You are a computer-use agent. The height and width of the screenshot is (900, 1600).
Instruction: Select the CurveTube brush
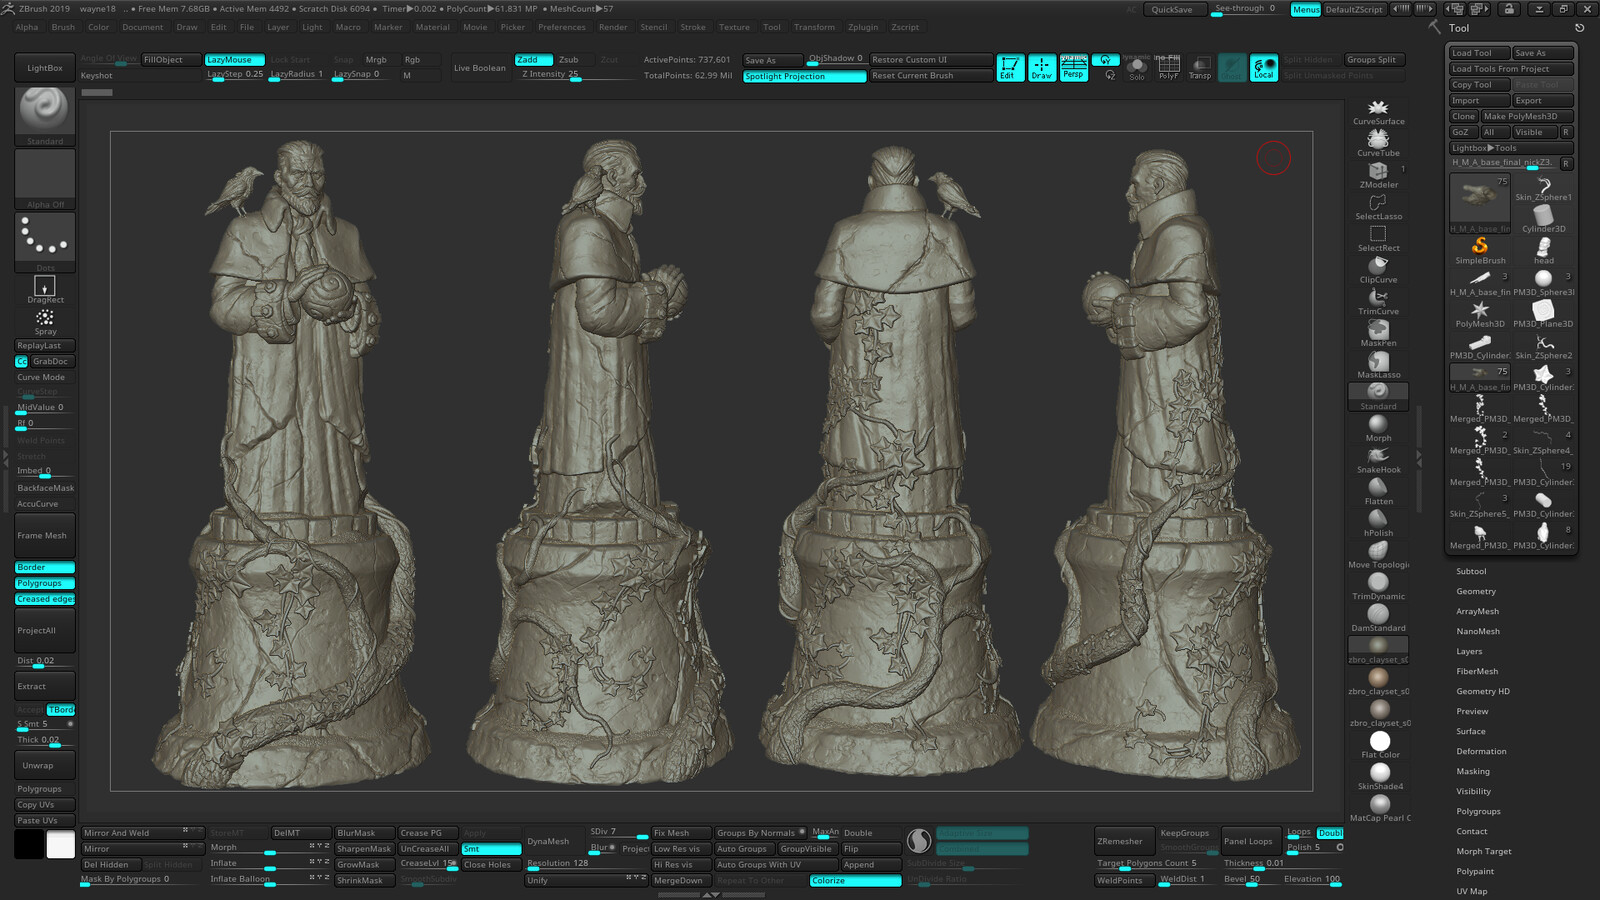[x=1378, y=143]
